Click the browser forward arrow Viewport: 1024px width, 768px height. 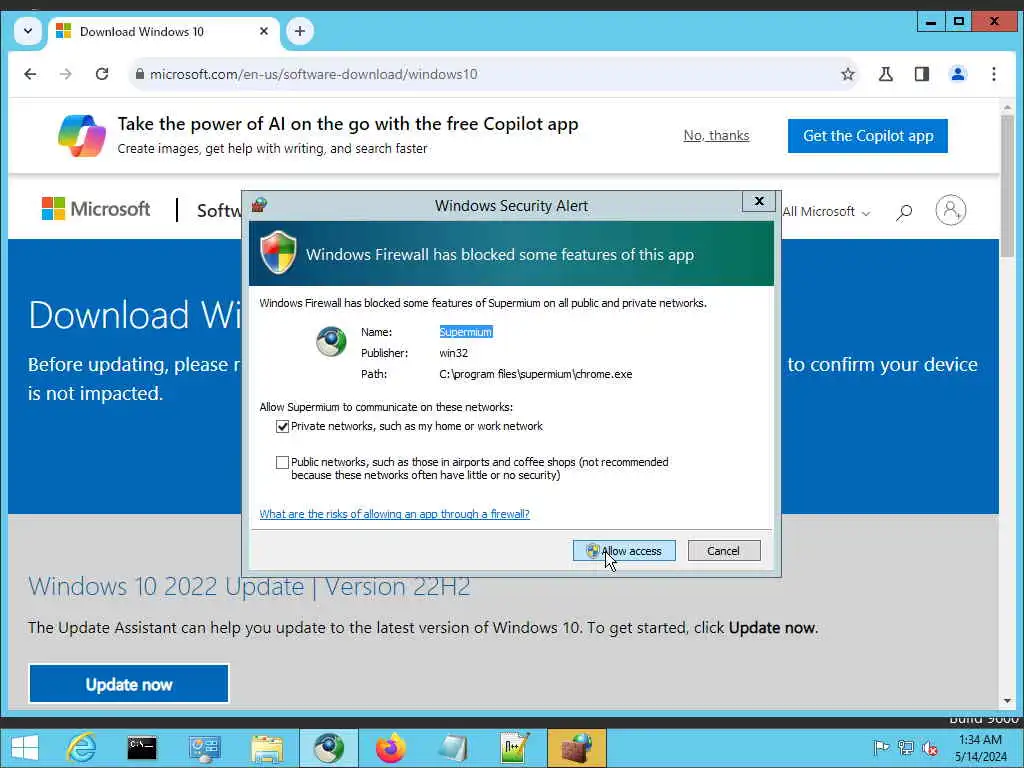[x=65, y=74]
